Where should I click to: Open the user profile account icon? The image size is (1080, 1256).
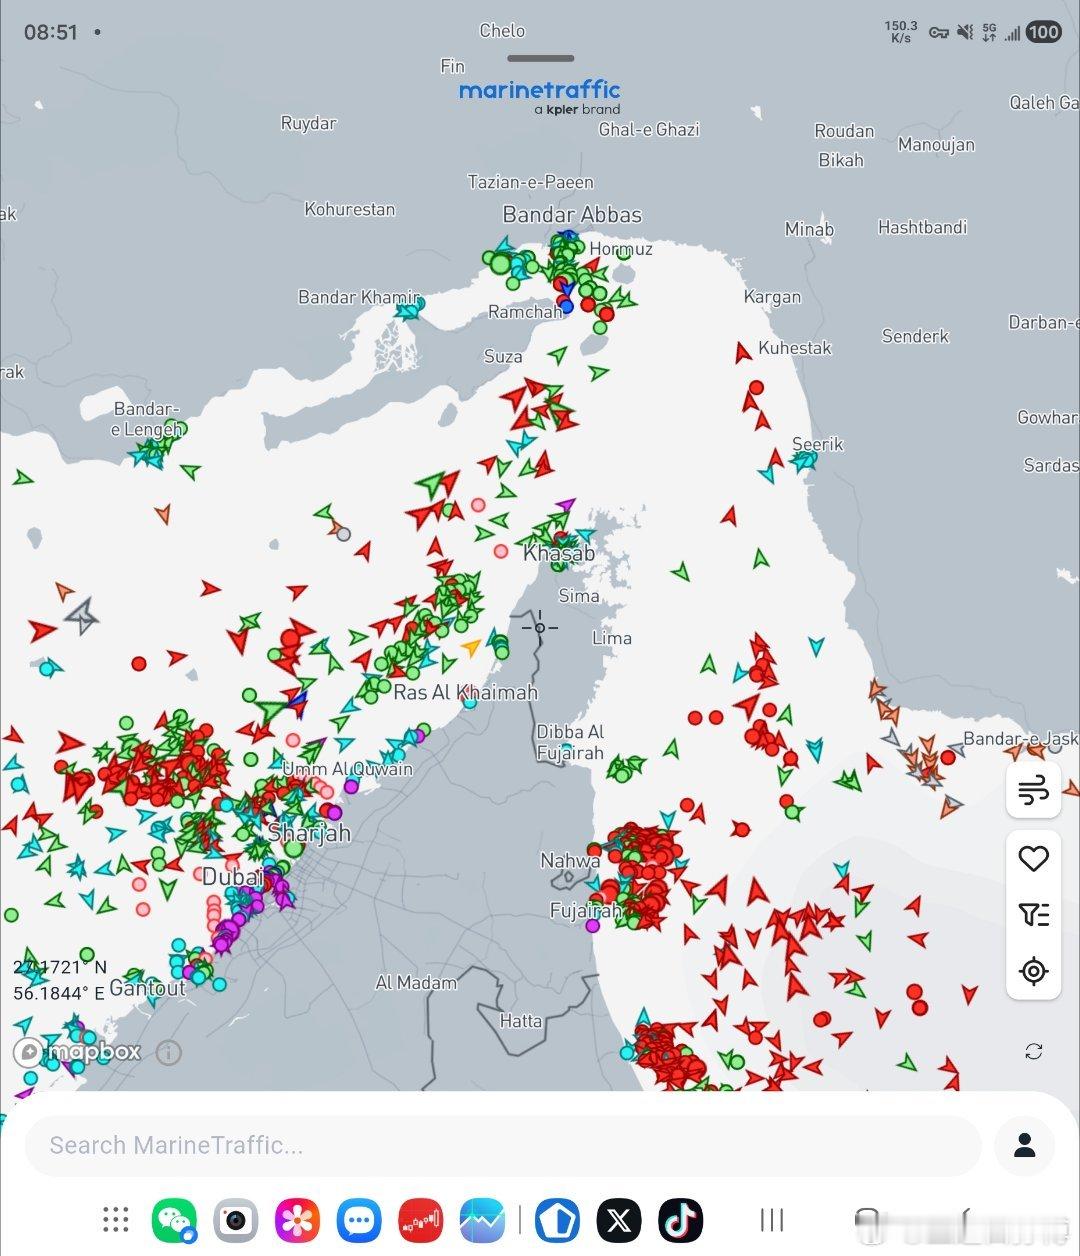[x=1025, y=1145]
